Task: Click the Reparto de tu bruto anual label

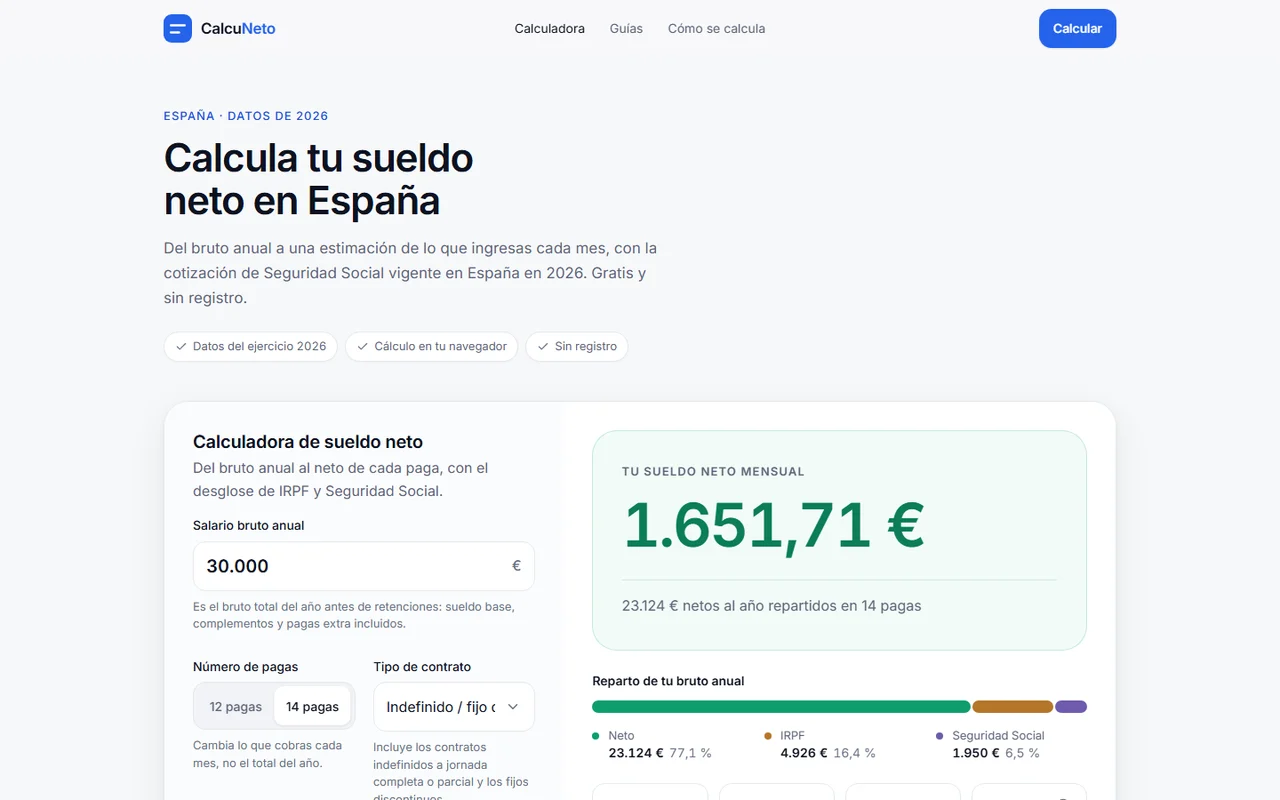Action: click(x=668, y=681)
